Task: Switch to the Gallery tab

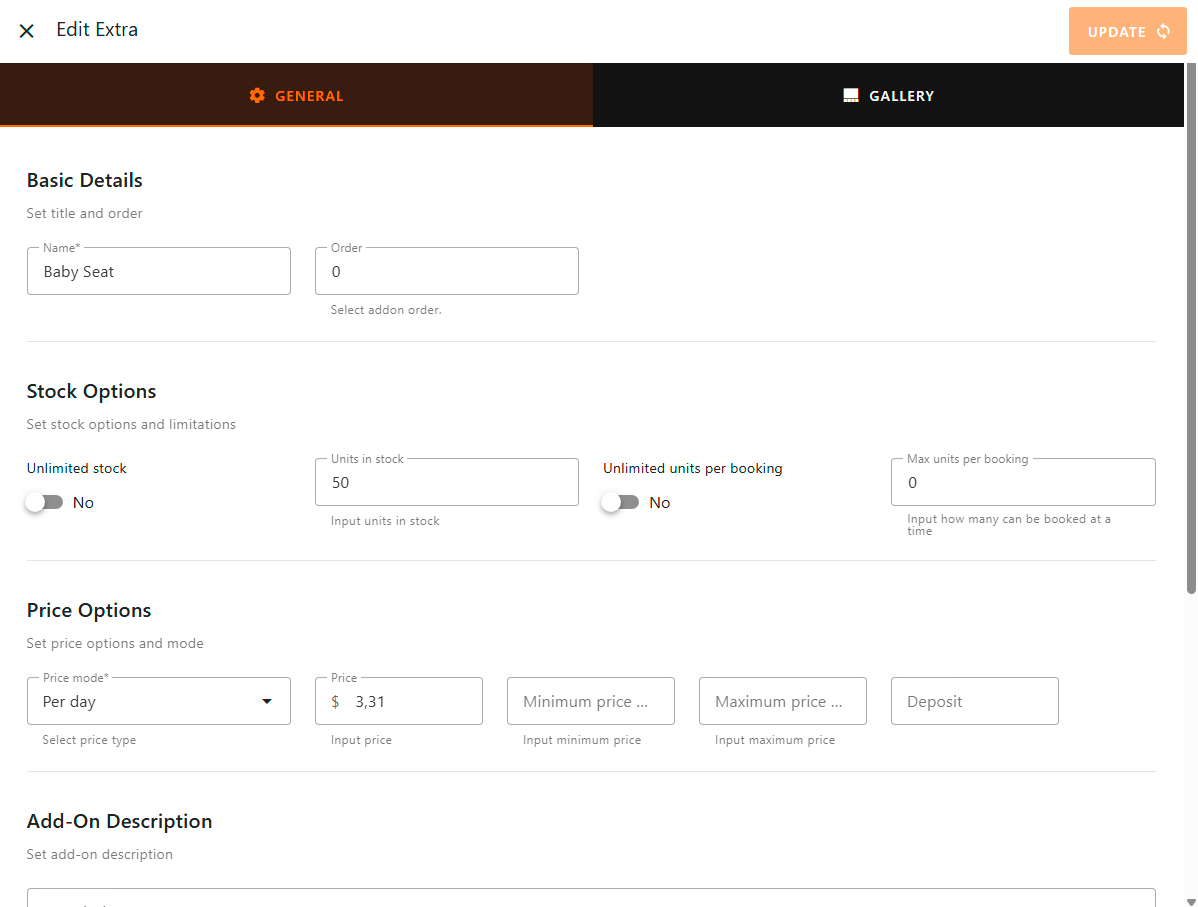Action: [889, 96]
